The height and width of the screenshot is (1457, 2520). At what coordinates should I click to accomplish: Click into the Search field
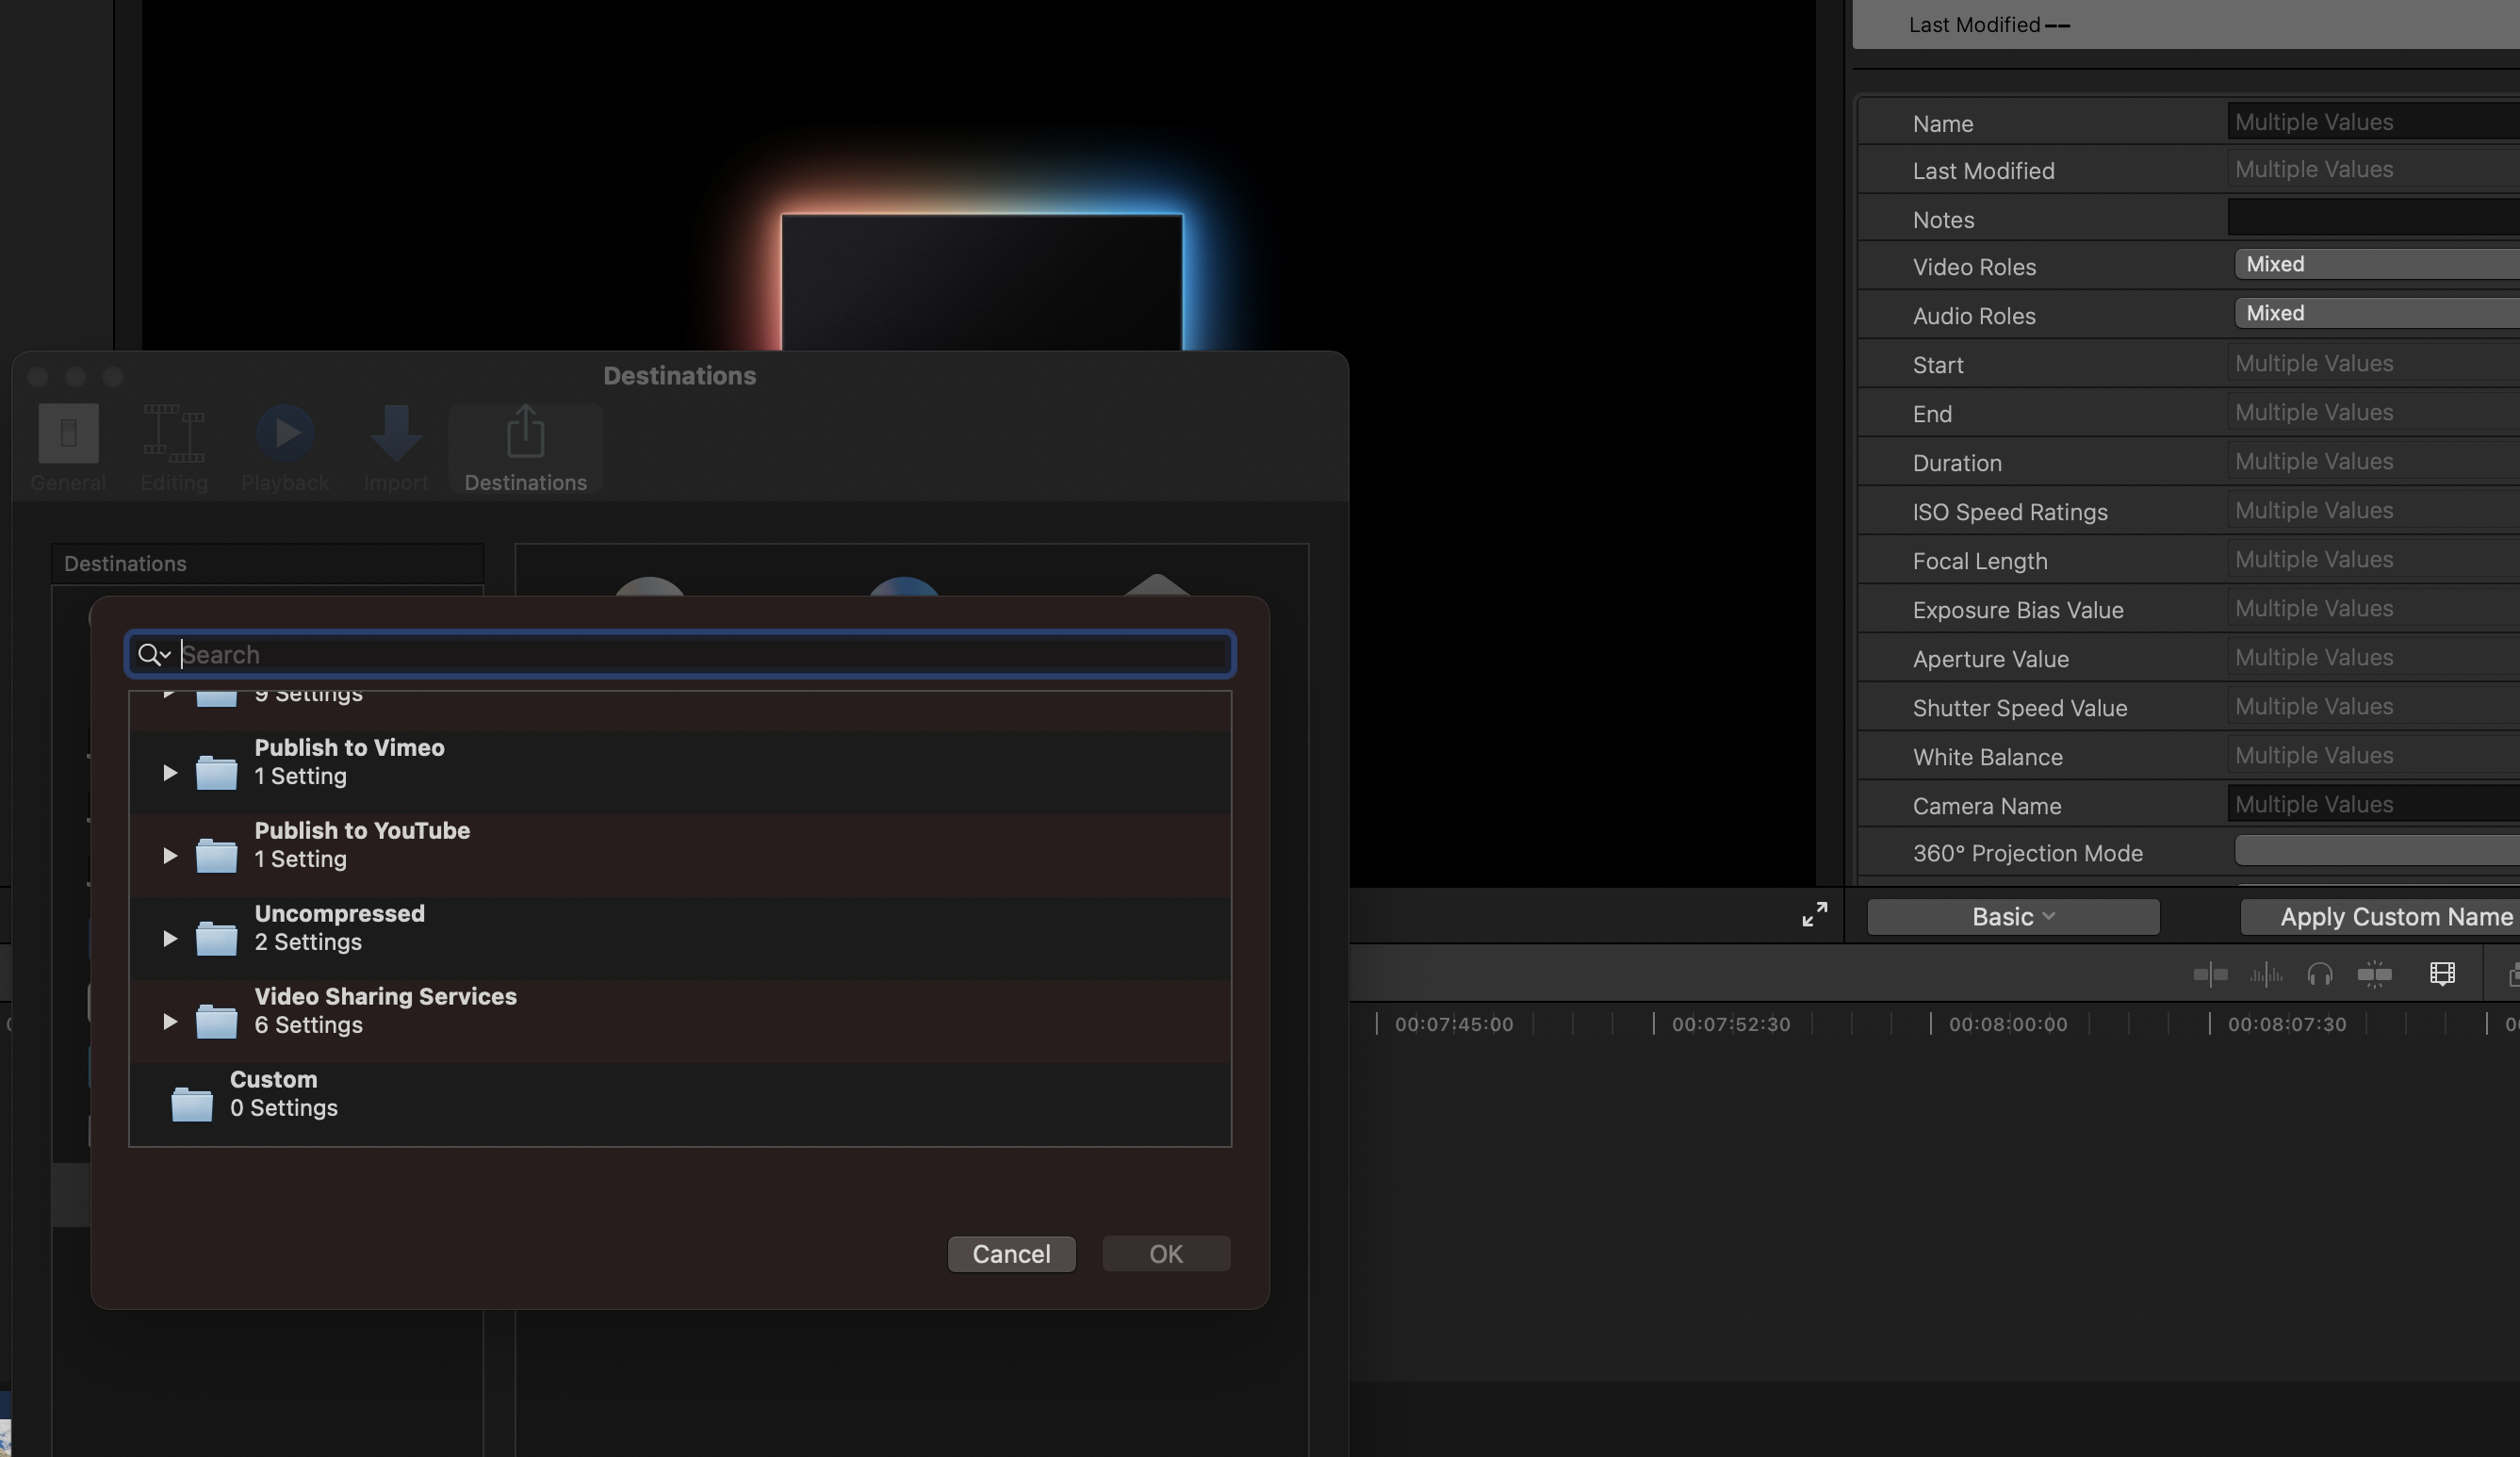(700, 654)
